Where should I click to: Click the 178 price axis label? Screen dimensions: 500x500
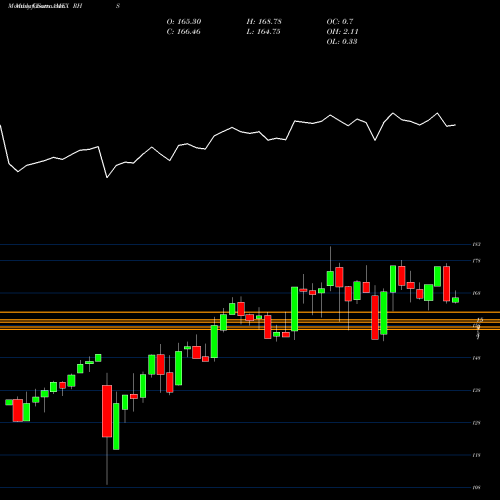[x=476, y=261]
